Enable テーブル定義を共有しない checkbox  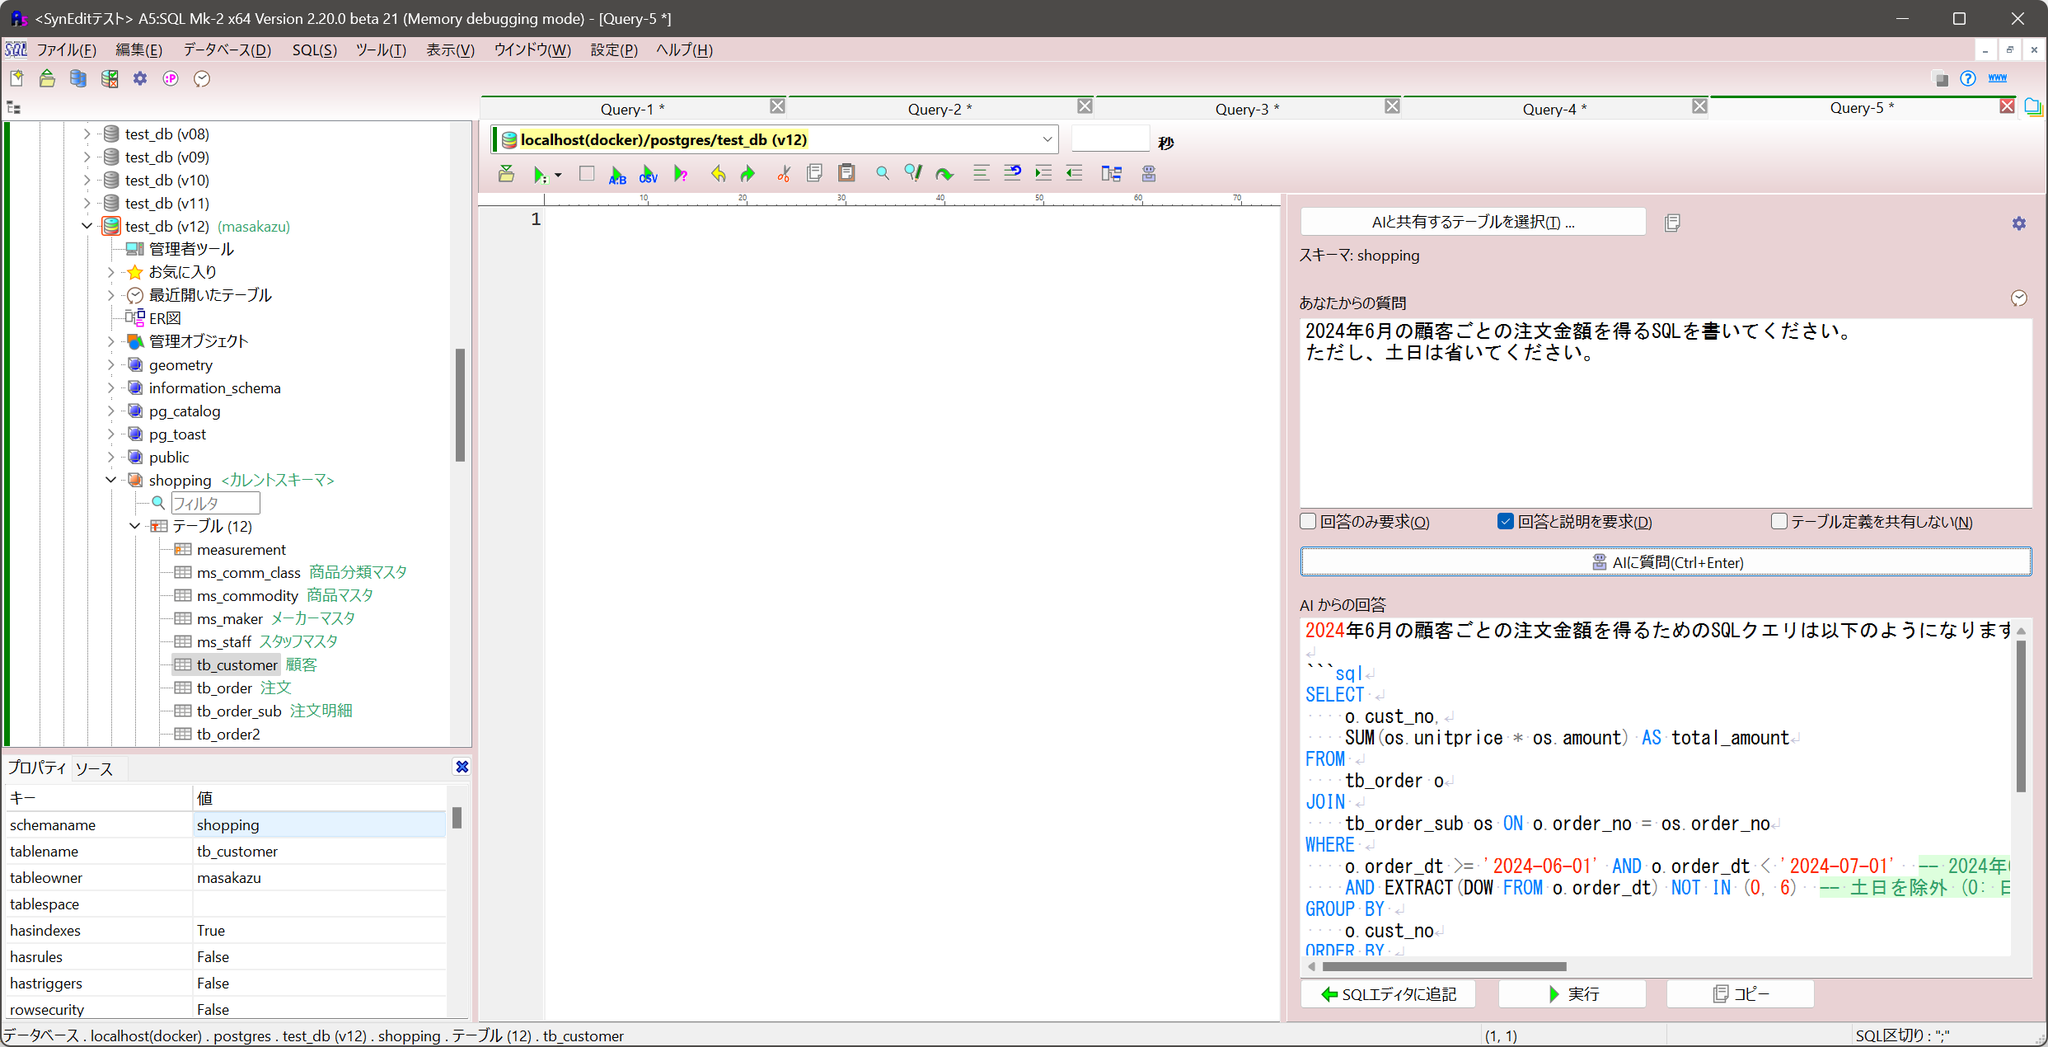tap(1778, 521)
